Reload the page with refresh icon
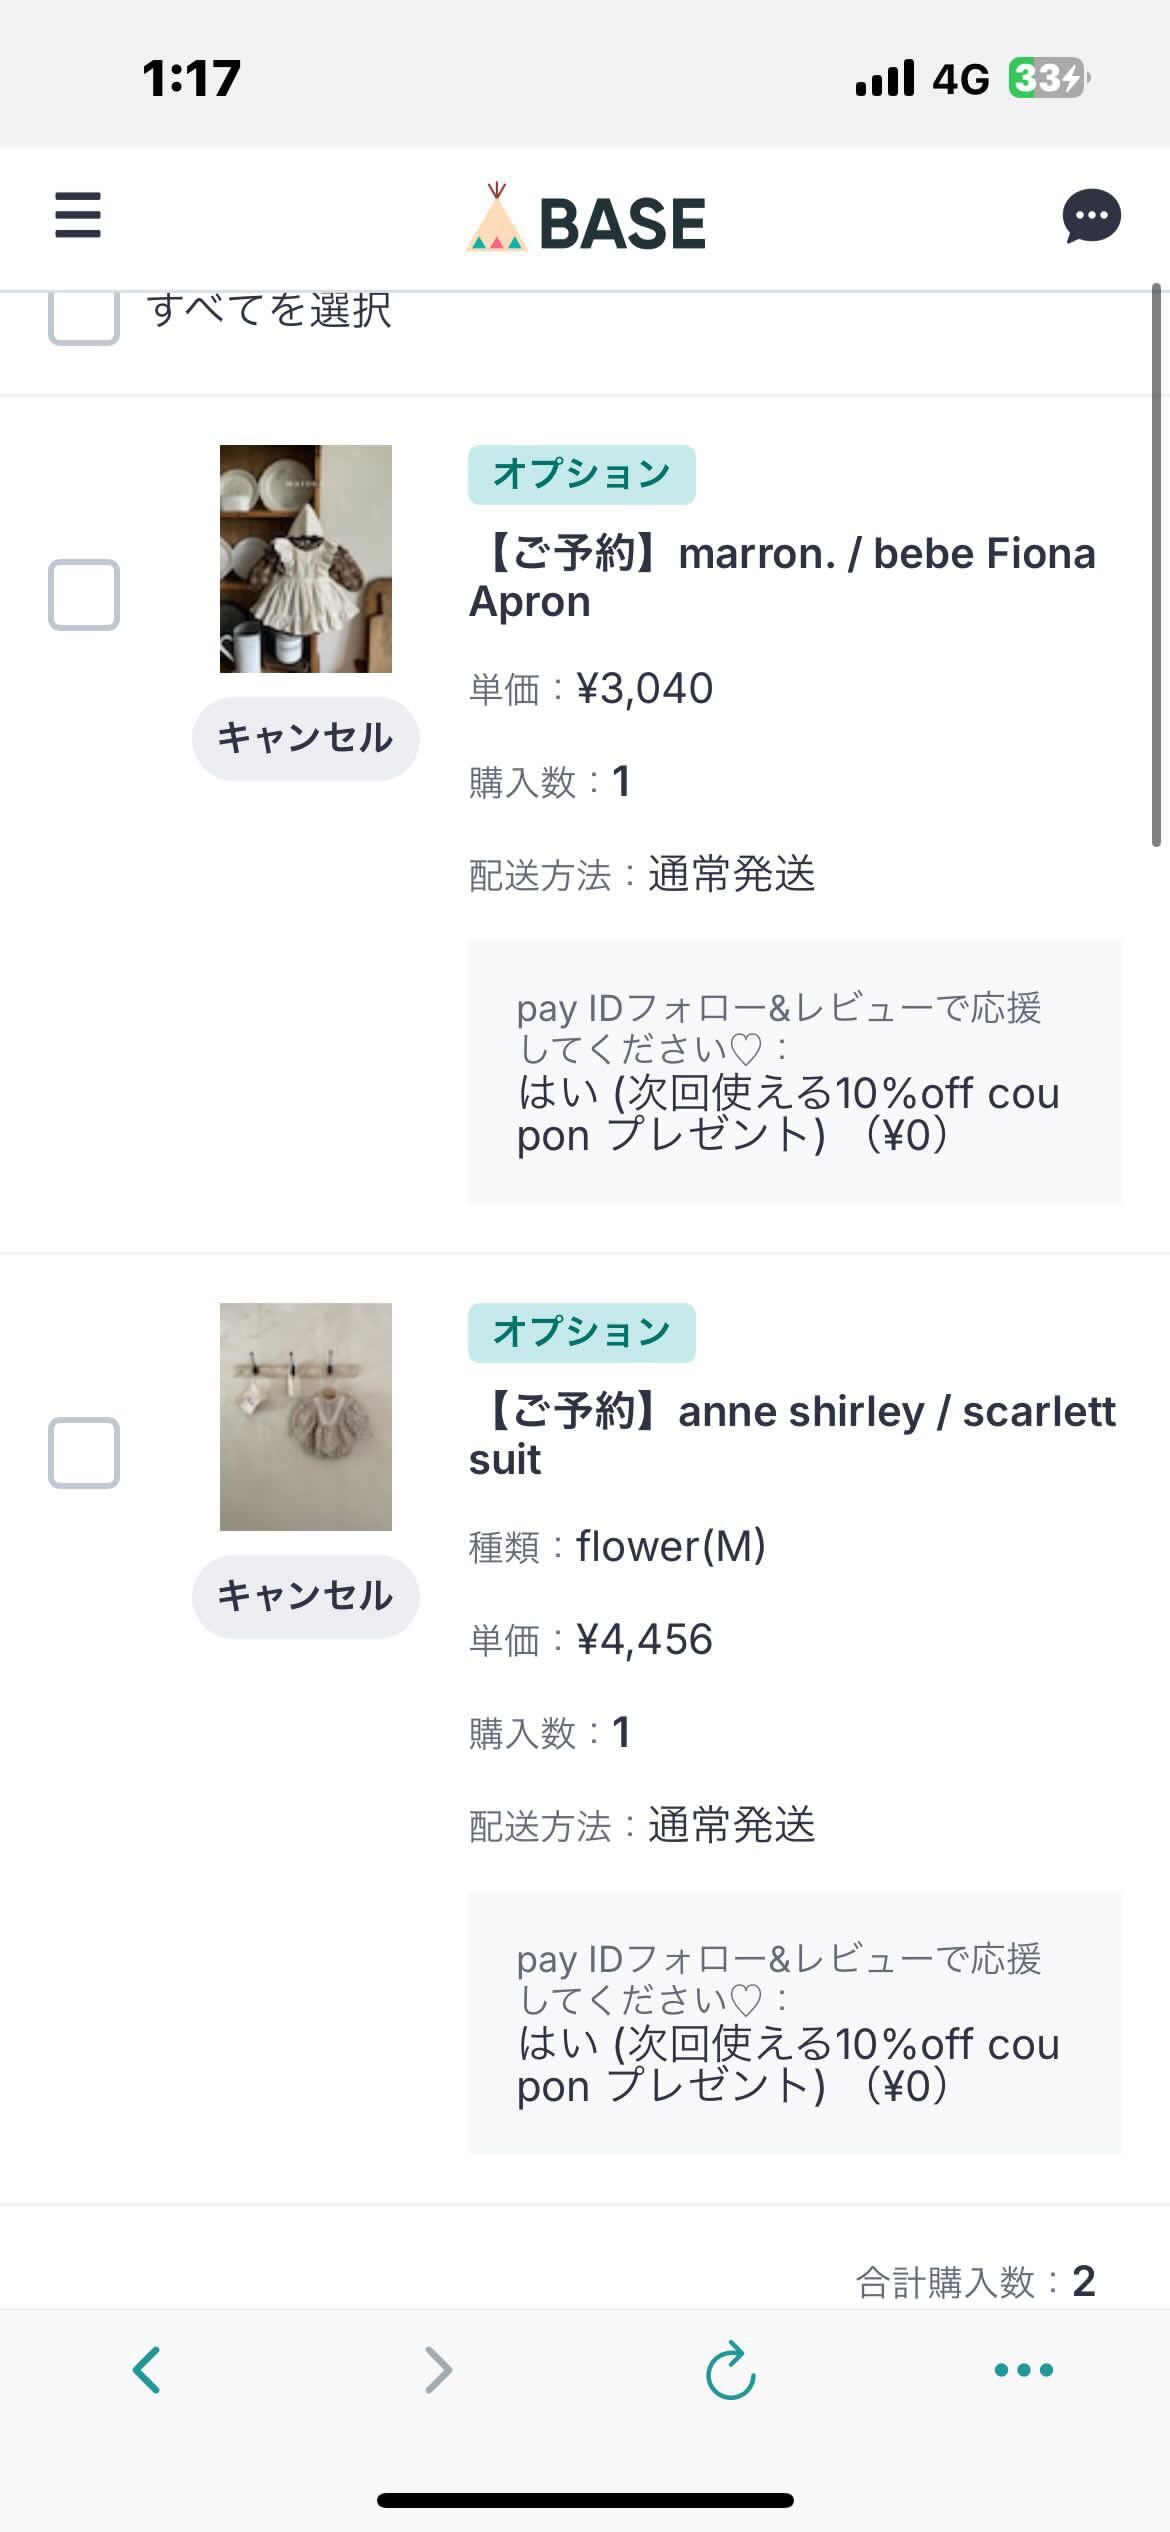Screen dimensions: 1170x2532 (730, 2369)
